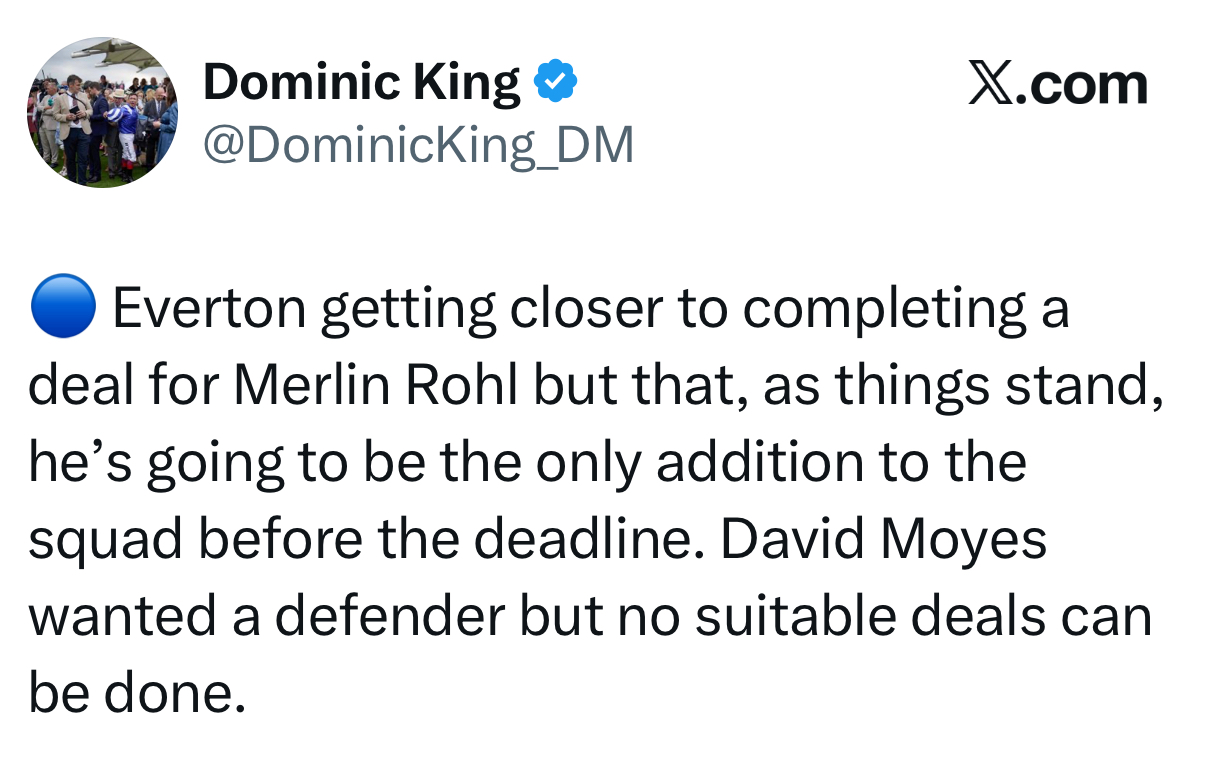Click "be done." at the tweet's end
This screenshot has height=783, width=1206.
pos(137,694)
